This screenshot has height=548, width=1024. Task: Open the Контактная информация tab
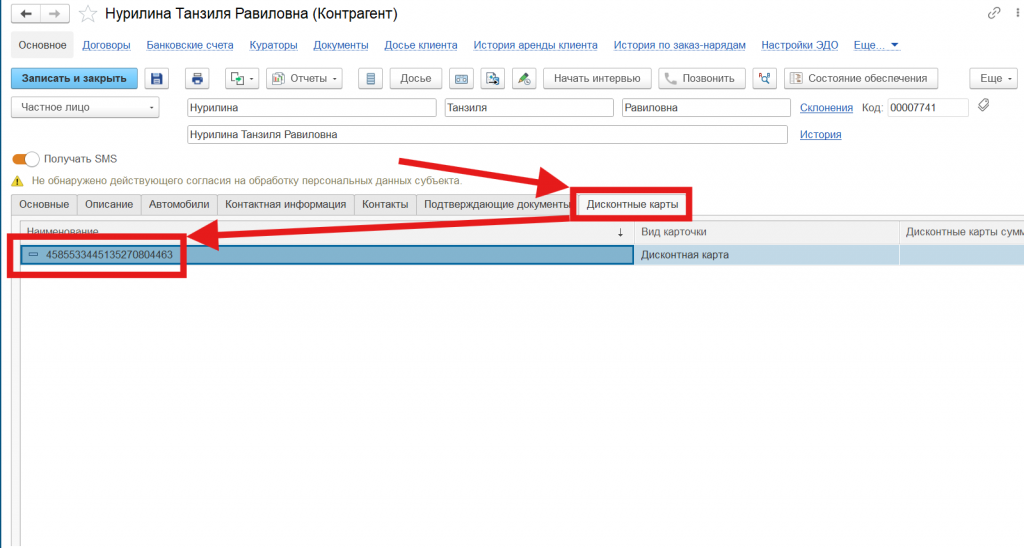coord(285,204)
